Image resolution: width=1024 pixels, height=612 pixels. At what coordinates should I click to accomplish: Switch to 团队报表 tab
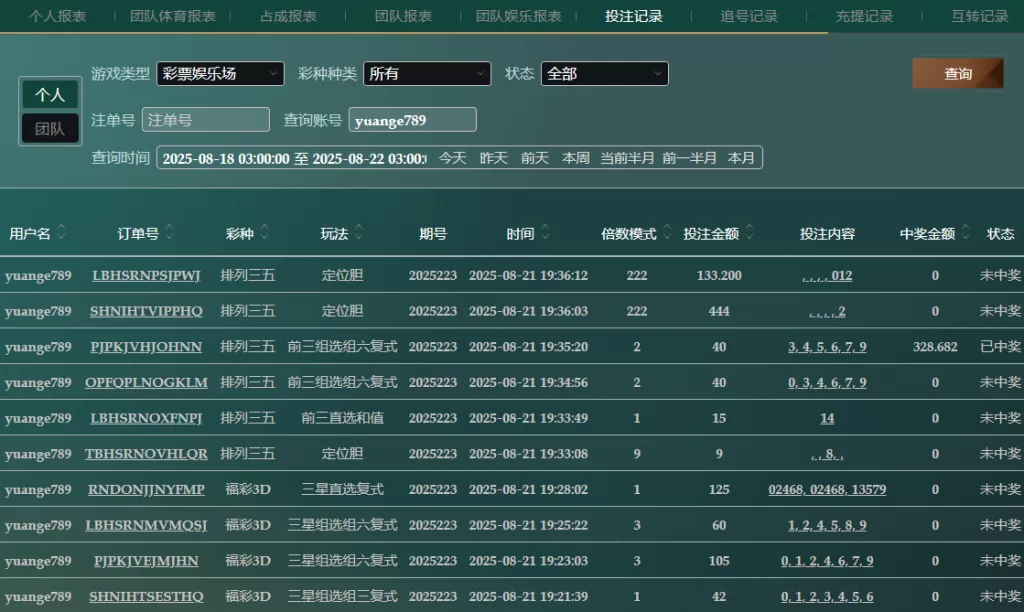[403, 16]
